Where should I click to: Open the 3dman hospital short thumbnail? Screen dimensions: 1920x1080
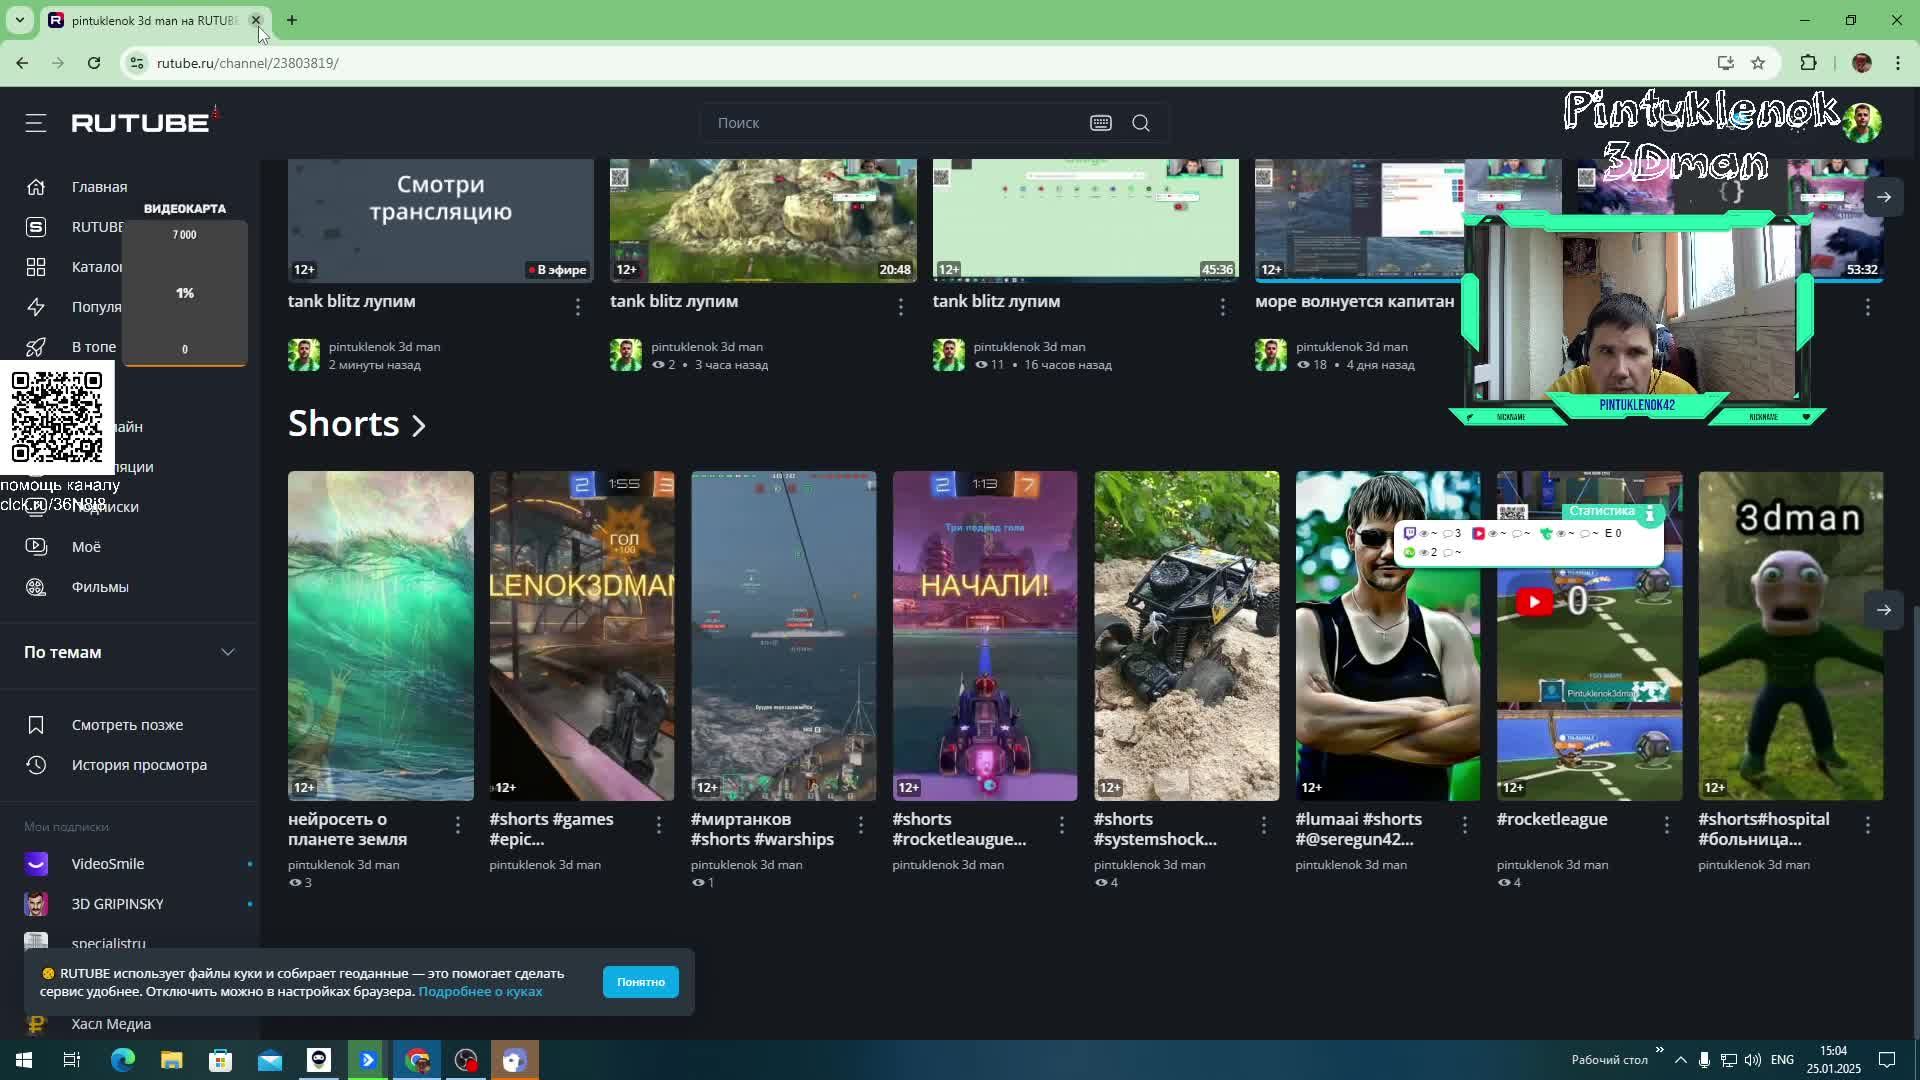click(1790, 636)
